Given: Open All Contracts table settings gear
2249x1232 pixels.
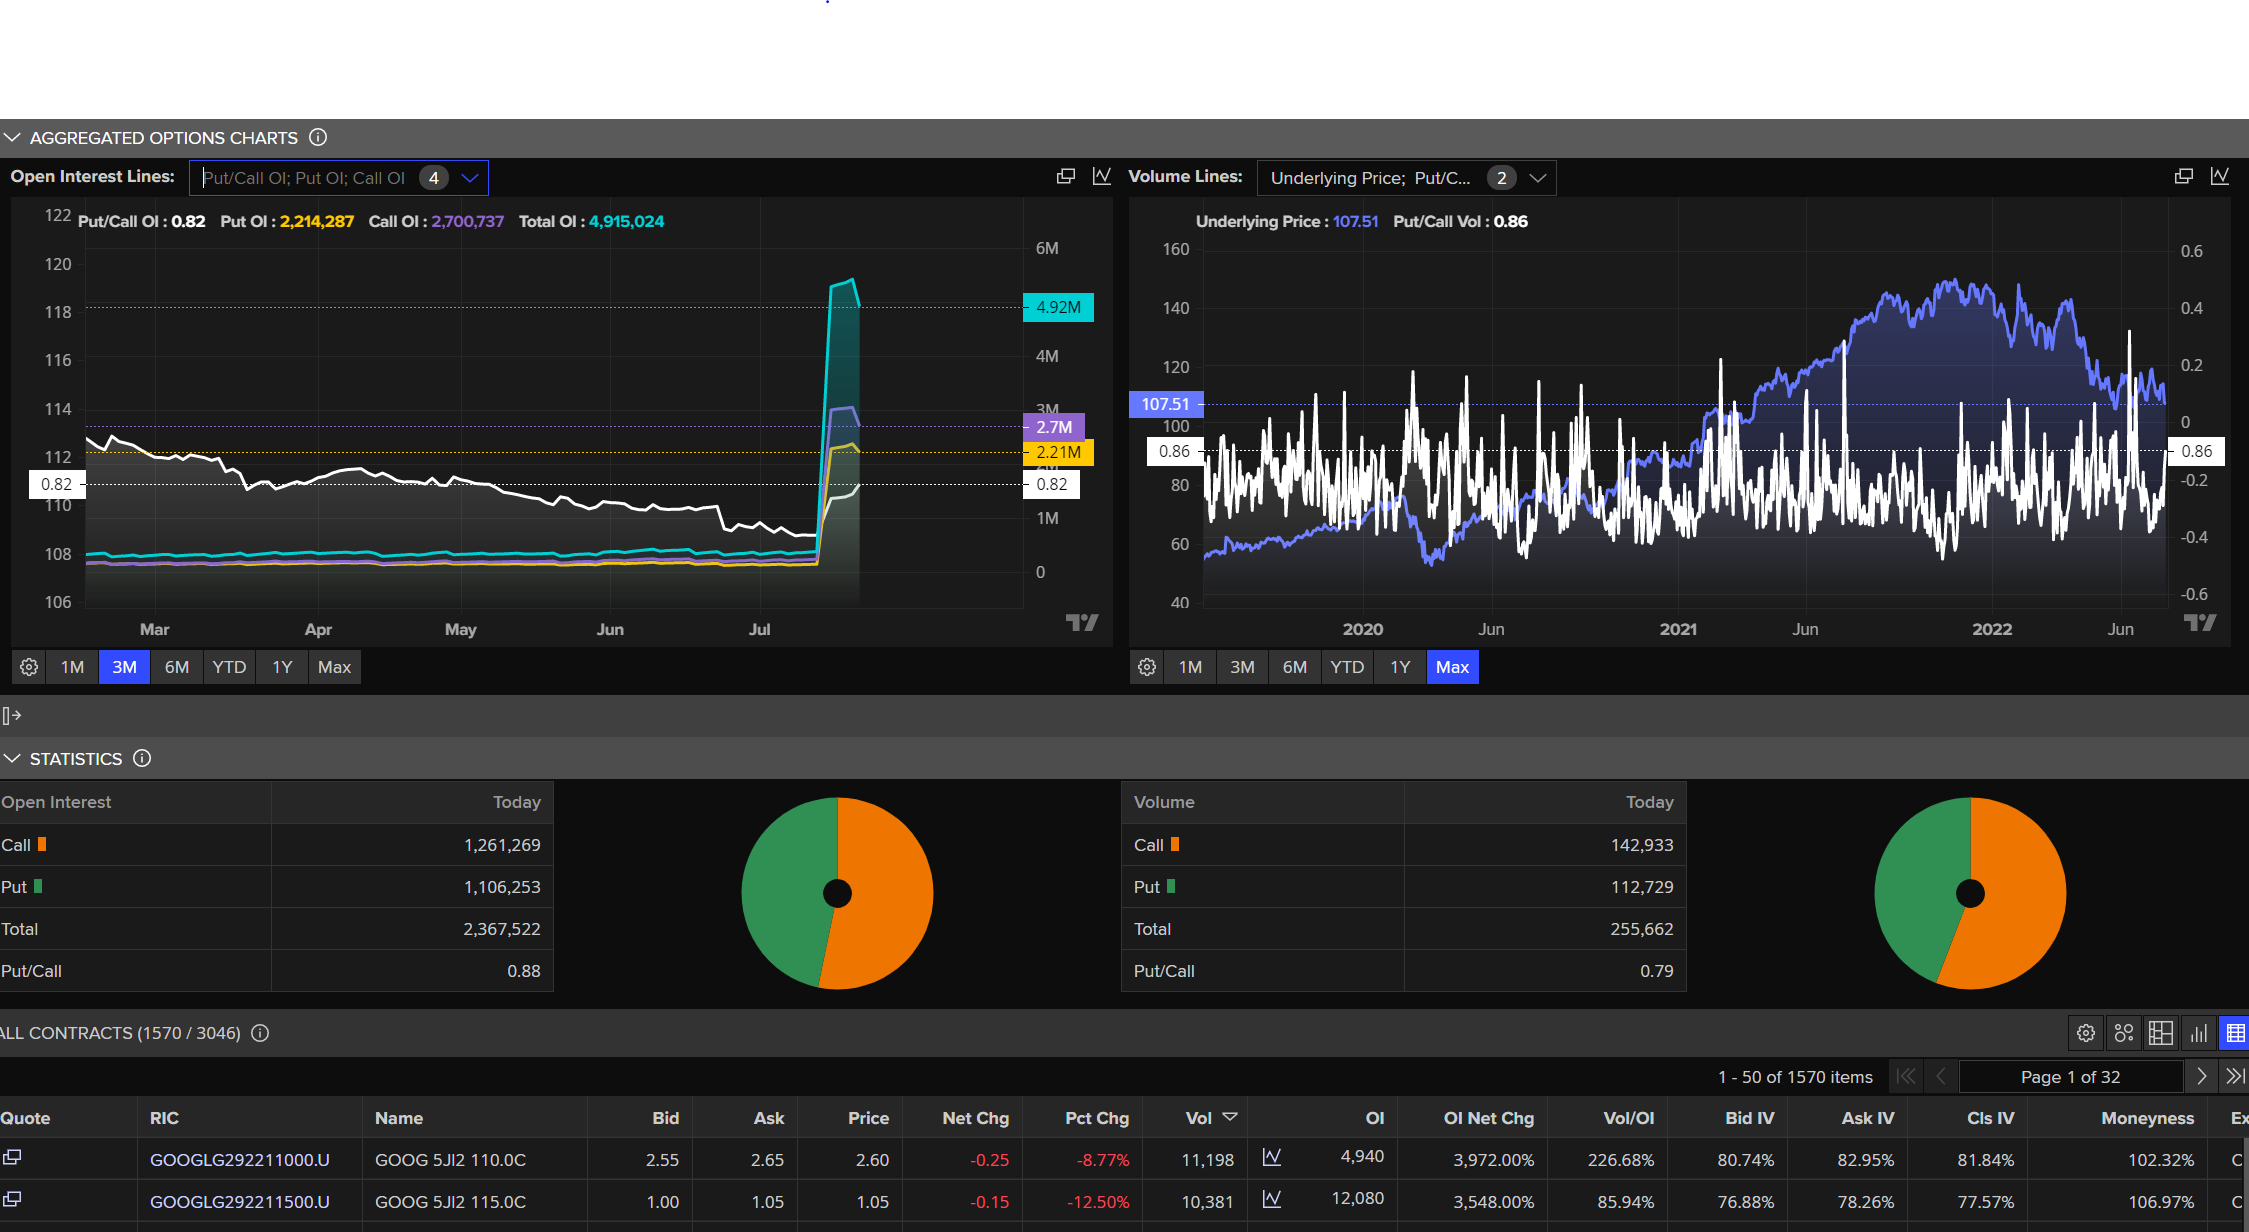Looking at the screenshot, I should [x=2085, y=1033].
